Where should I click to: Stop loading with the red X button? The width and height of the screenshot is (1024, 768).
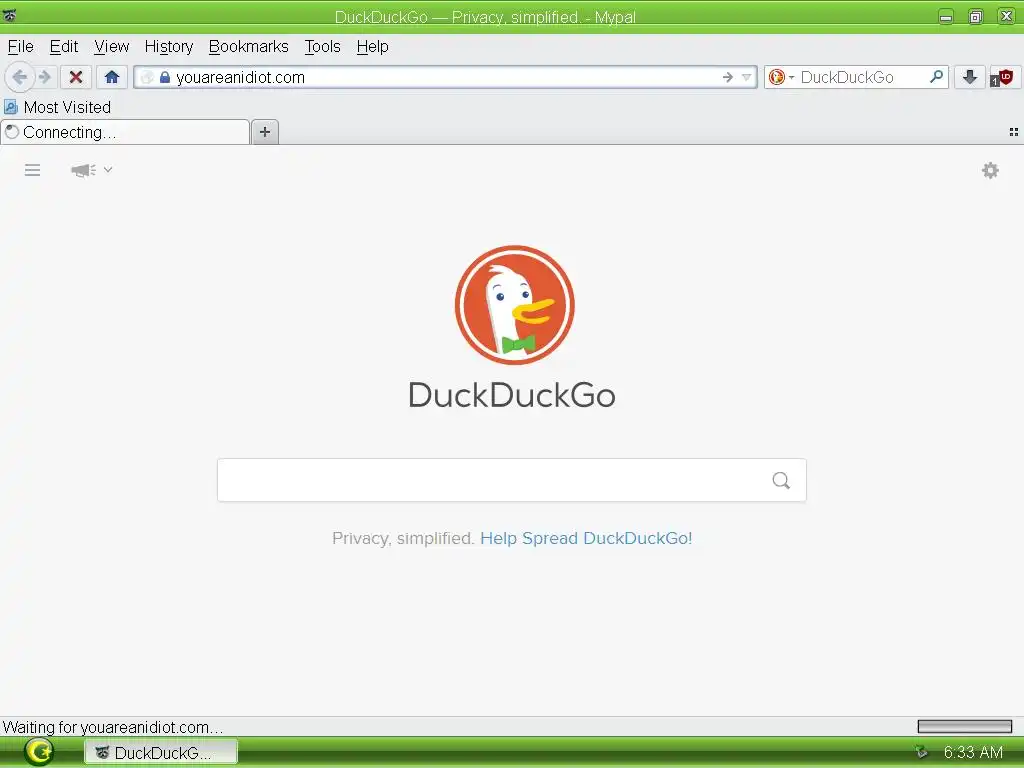click(x=76, y=77)
